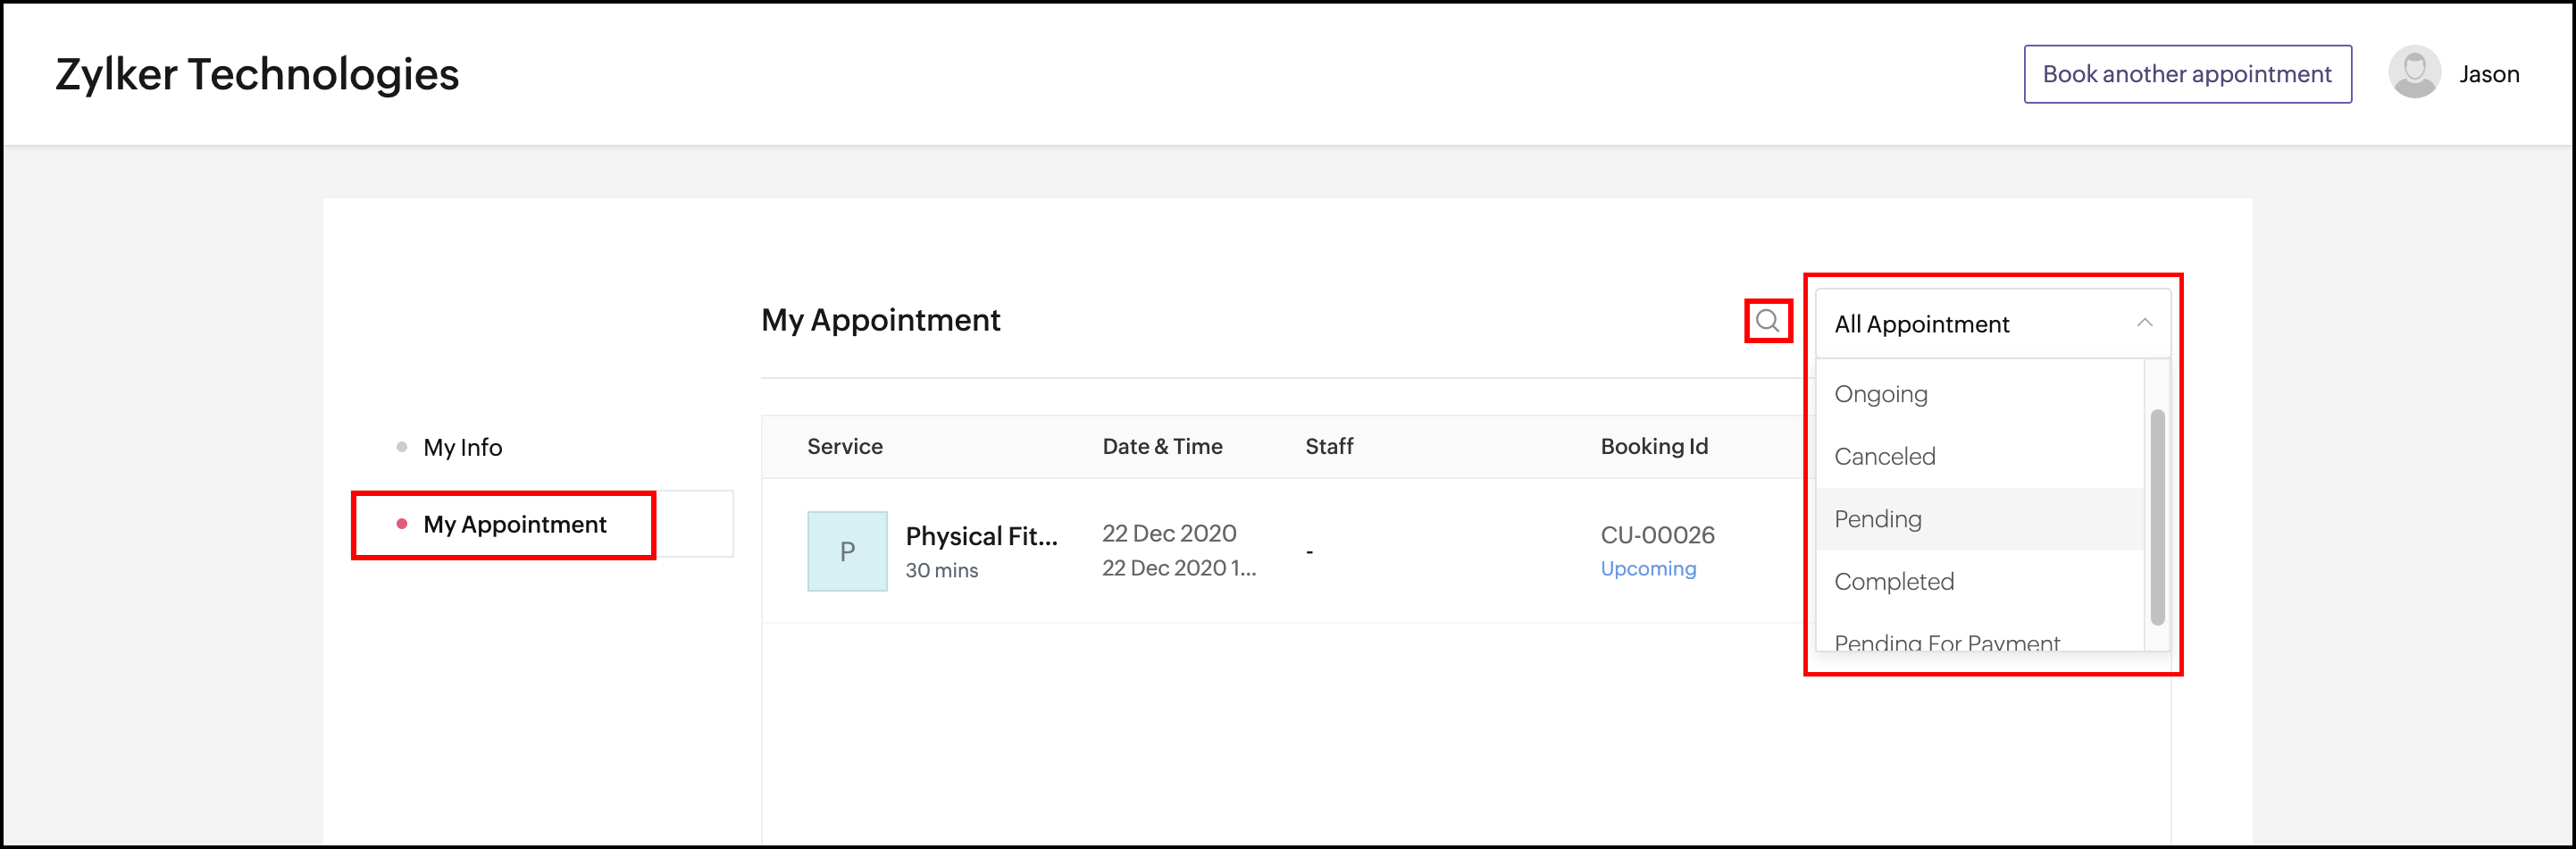Image resolution: width=2576 pixels, height=849 pixels.
Task: Select Completed from the dropdown list
Action: point(1893,582)
